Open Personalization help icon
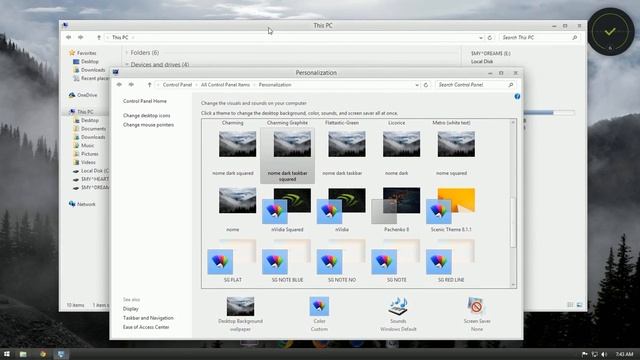The width and height of the screenshot is (640, 360). click(x=517, y=96)
